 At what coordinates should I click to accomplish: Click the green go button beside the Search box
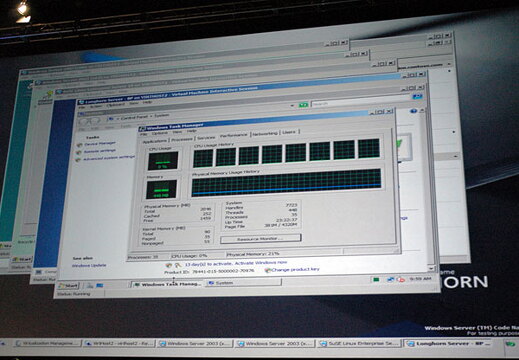pyautogui.click(x=303, y=105)
